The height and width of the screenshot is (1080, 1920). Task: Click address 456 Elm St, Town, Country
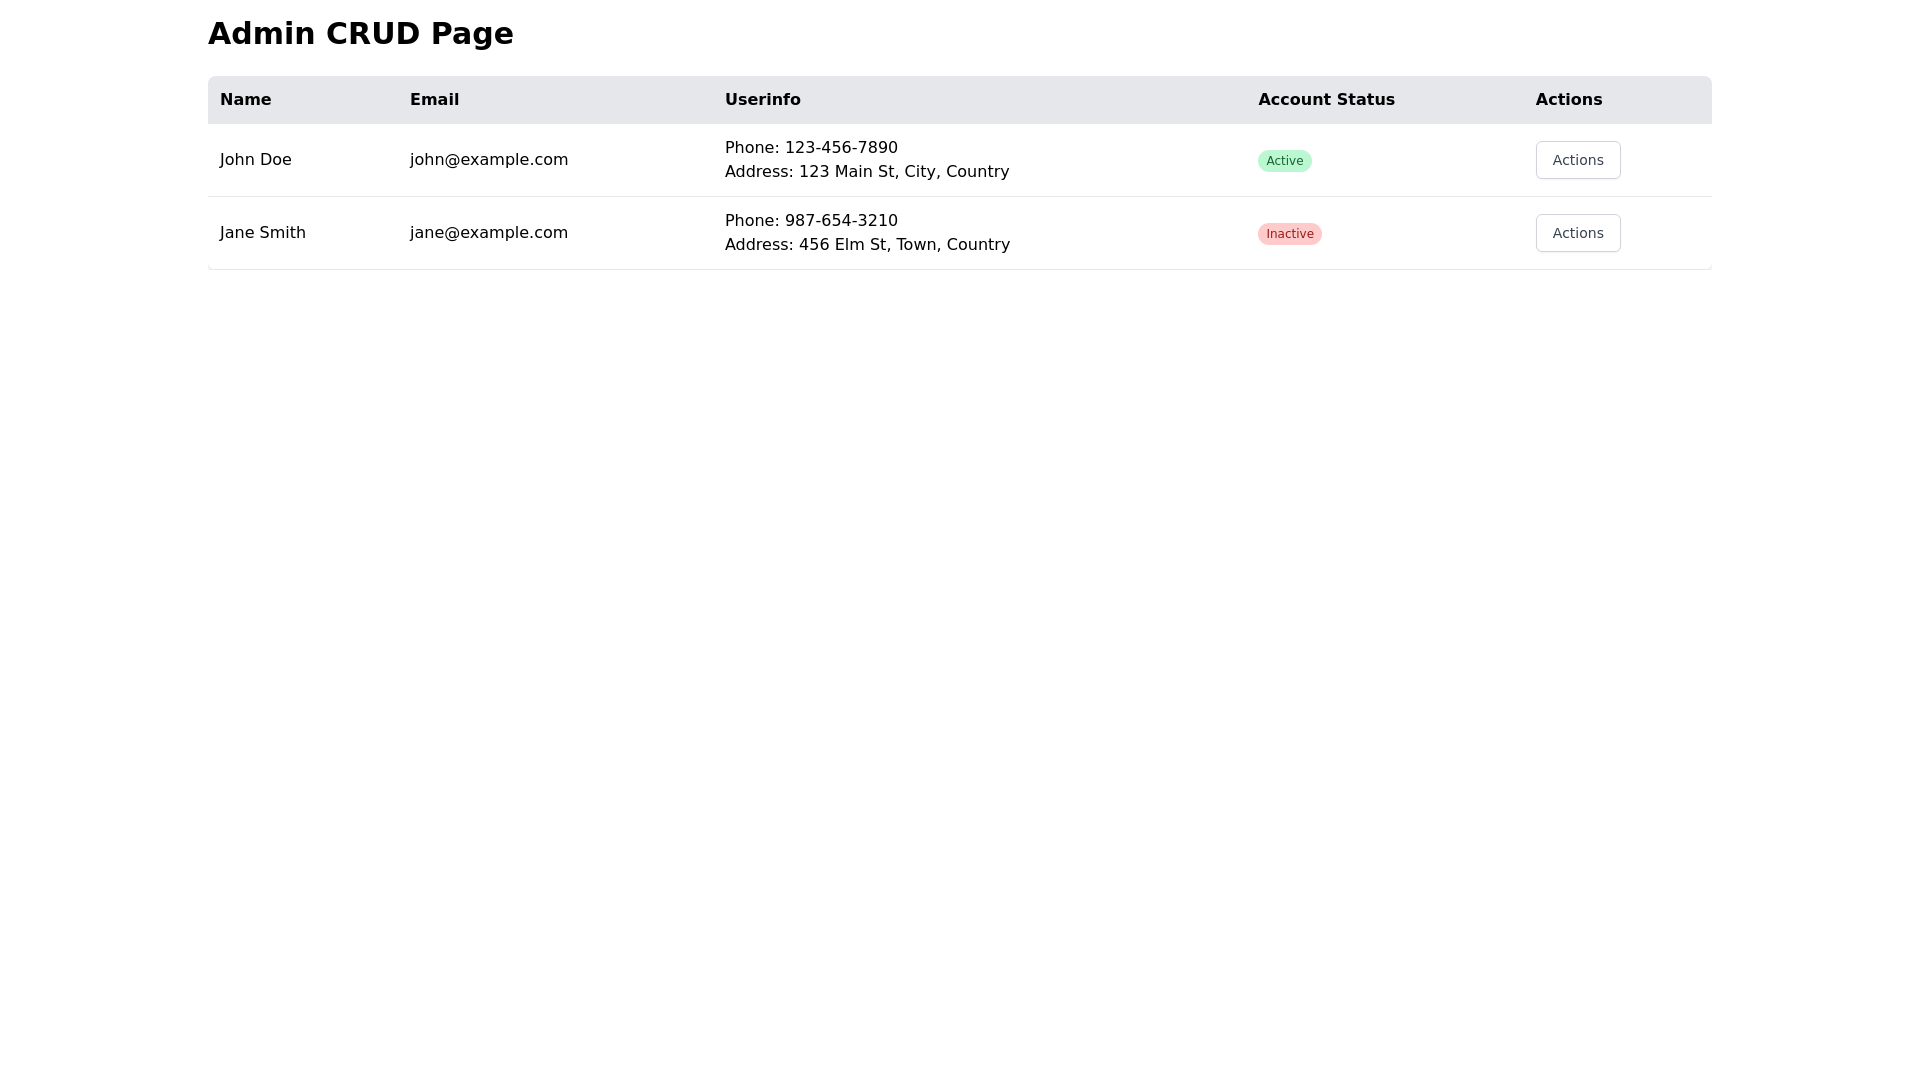tap(903, 245)
